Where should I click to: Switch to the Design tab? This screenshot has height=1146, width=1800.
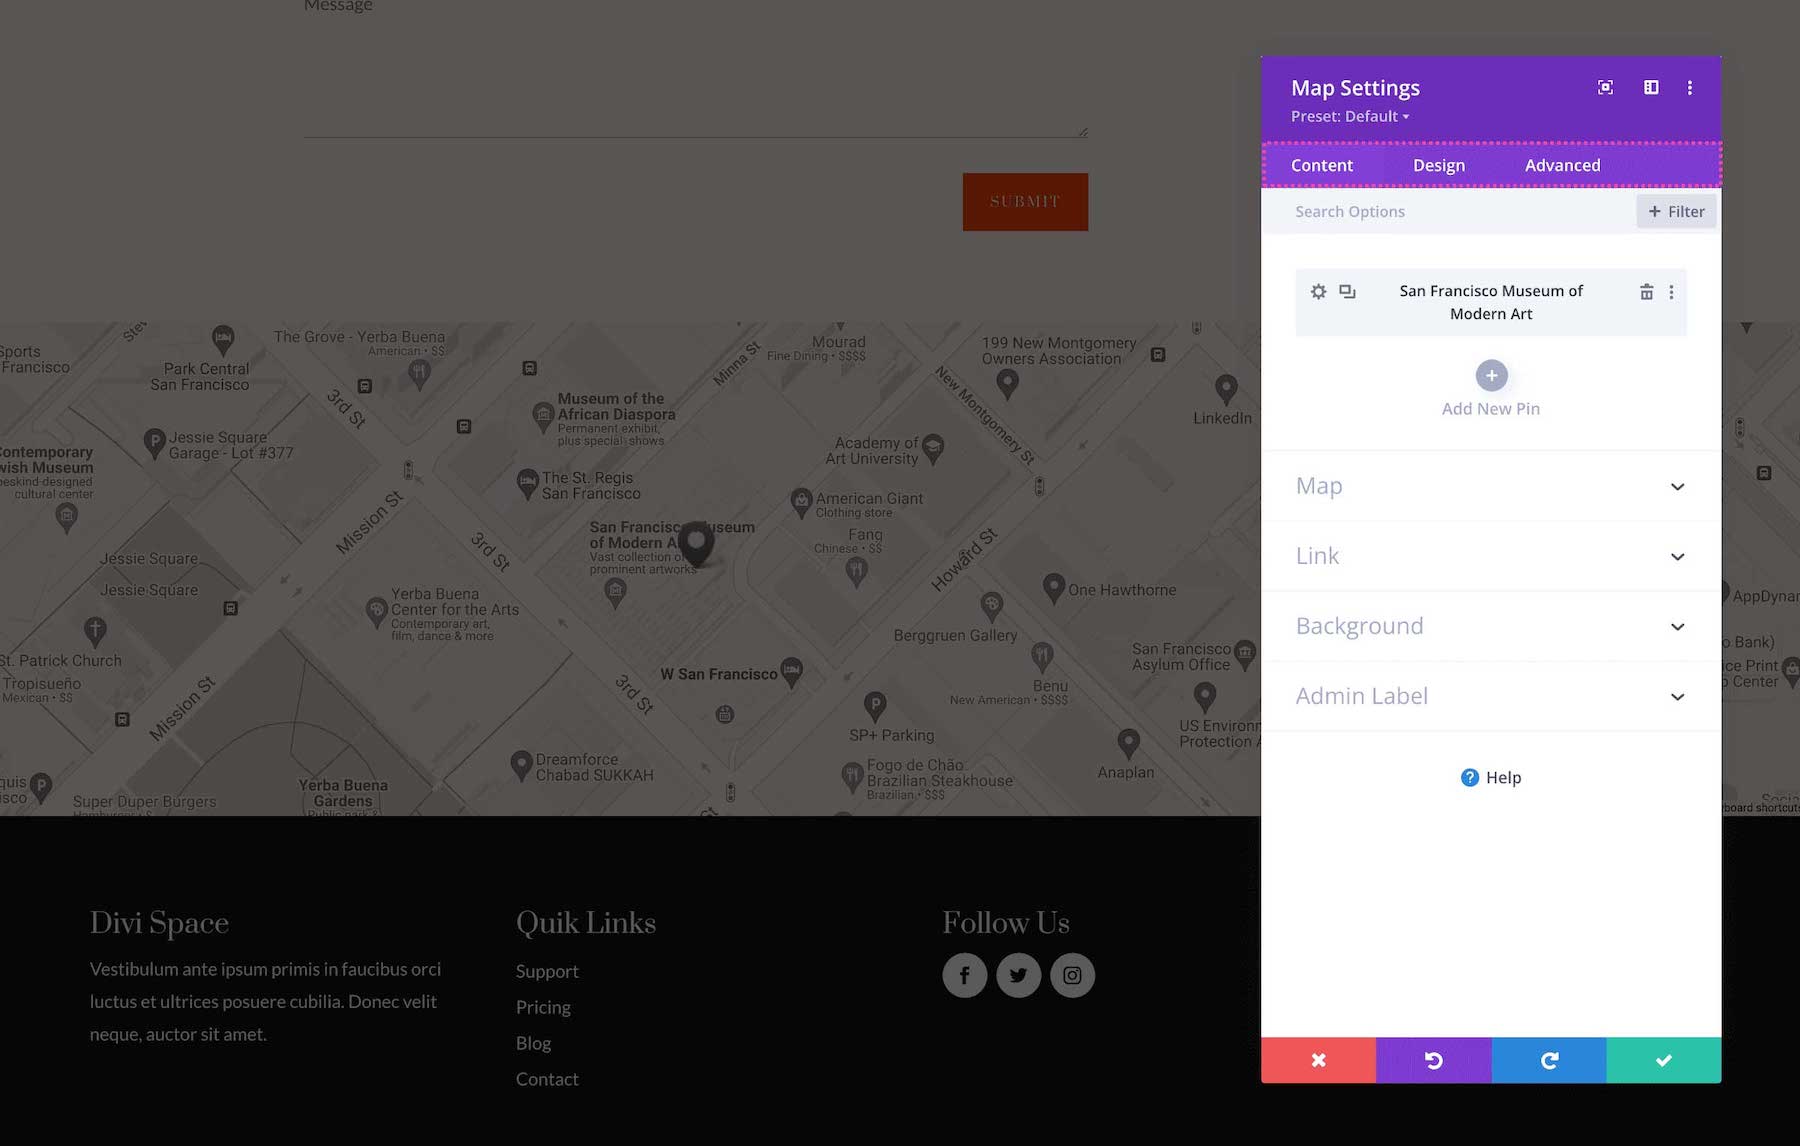[x=1438, y=165]
